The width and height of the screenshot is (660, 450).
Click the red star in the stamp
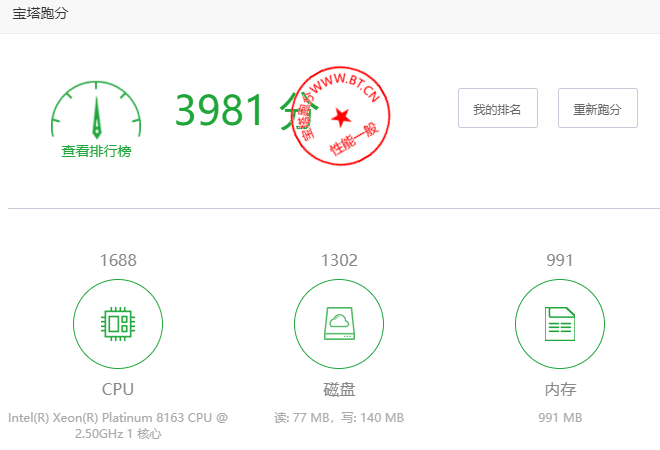click(x=341, y=117)
